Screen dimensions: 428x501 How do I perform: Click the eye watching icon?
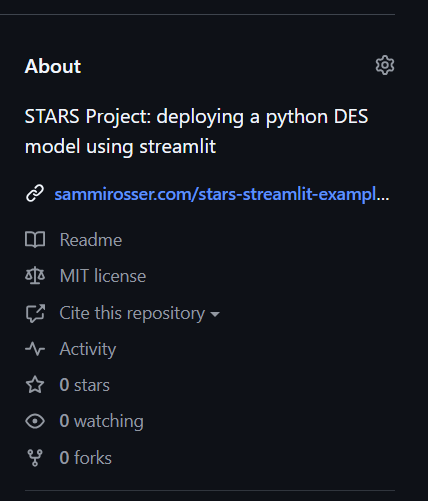point(35,421)
